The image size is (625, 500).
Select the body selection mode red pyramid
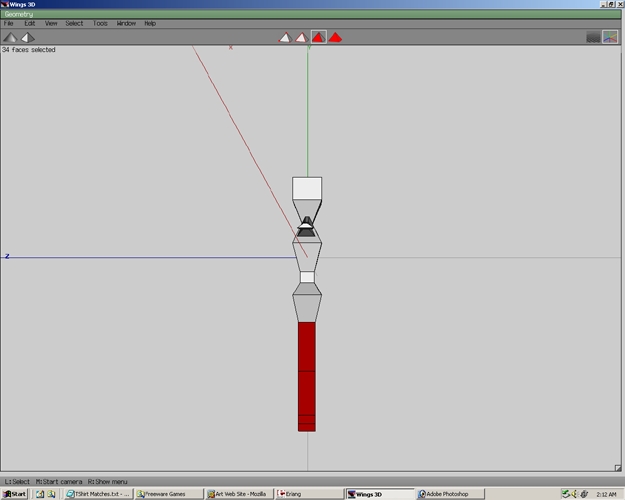pos(335,37)
